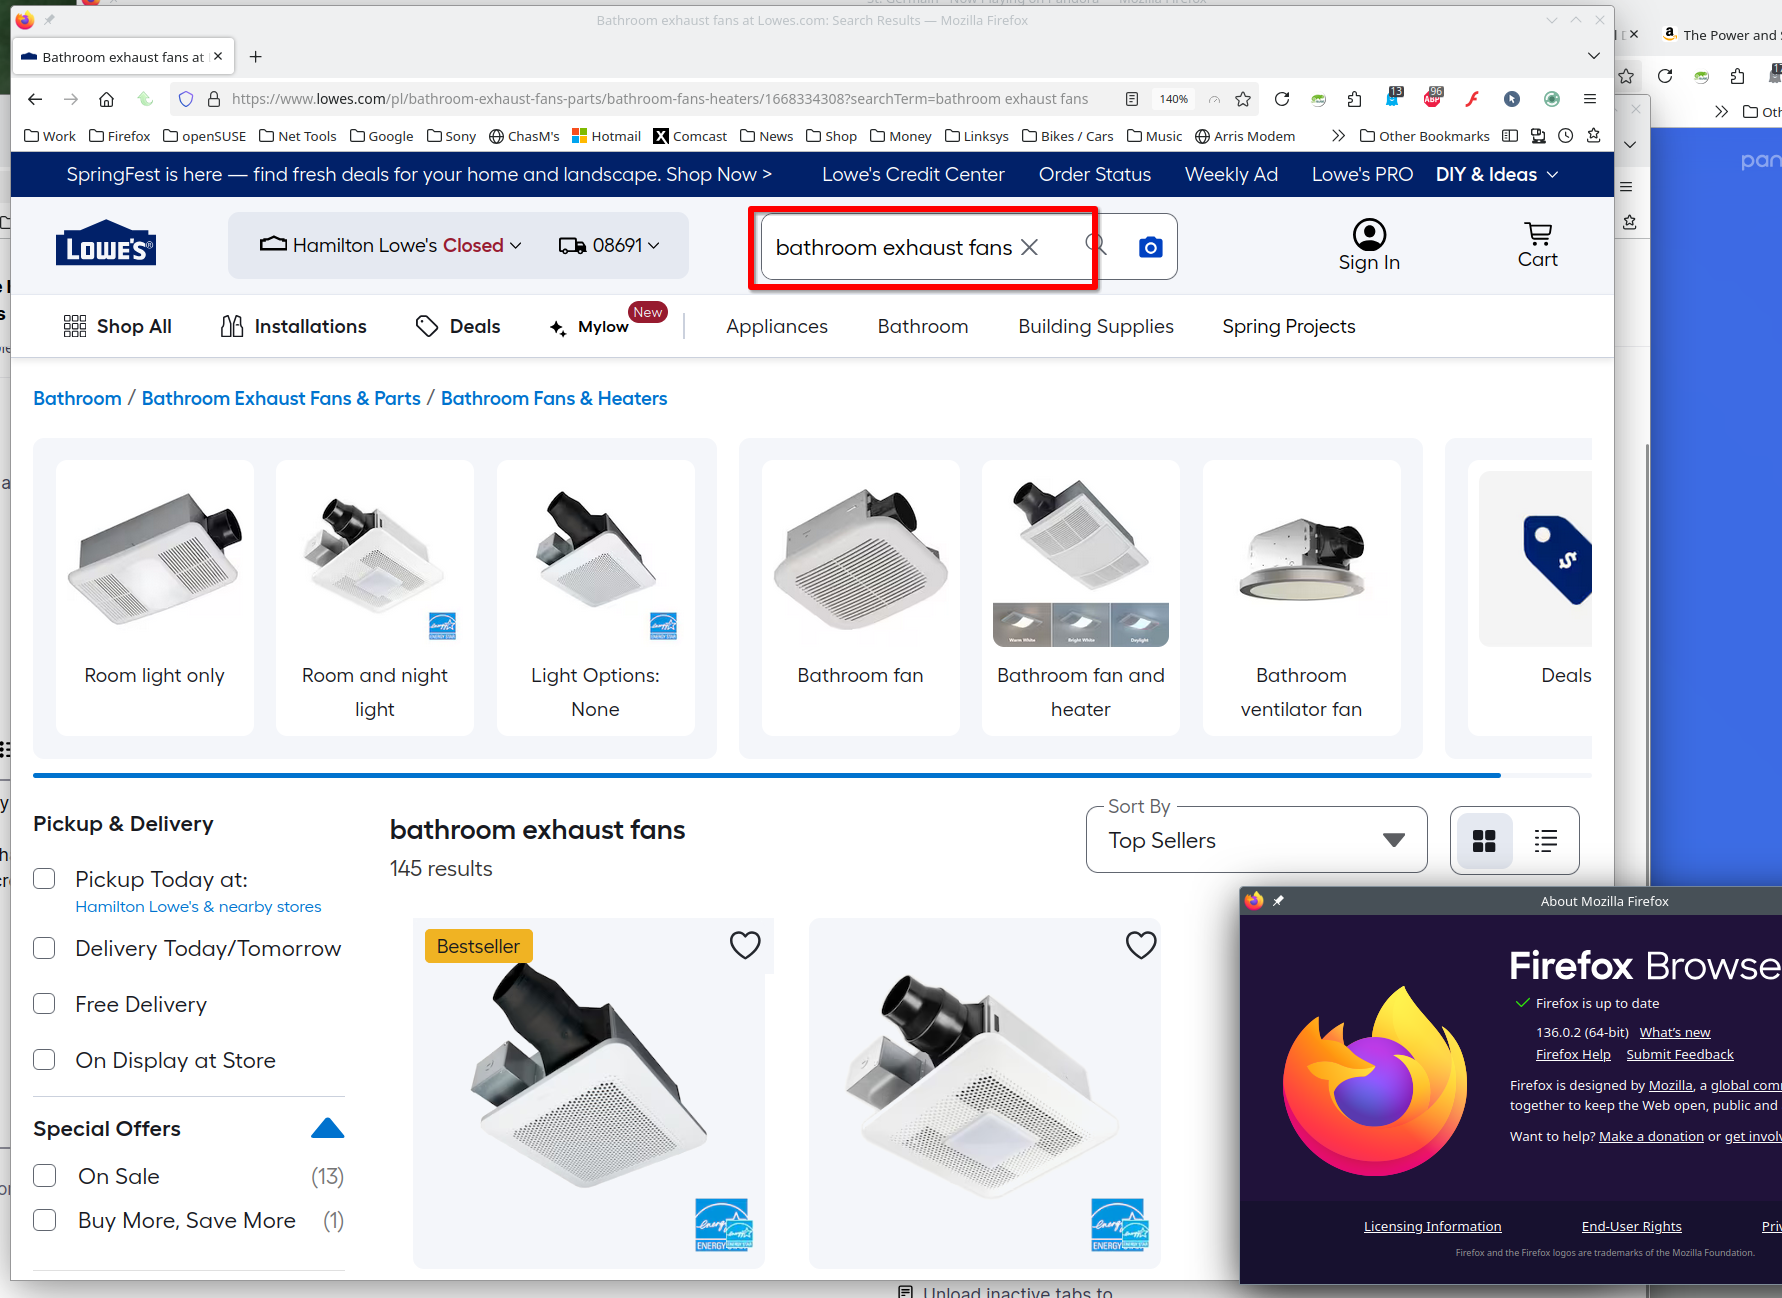The width and height of the screenshot is (1782, 1298).
Task: Open Spring Projects menu item
Action: [x=1289, y=326]
